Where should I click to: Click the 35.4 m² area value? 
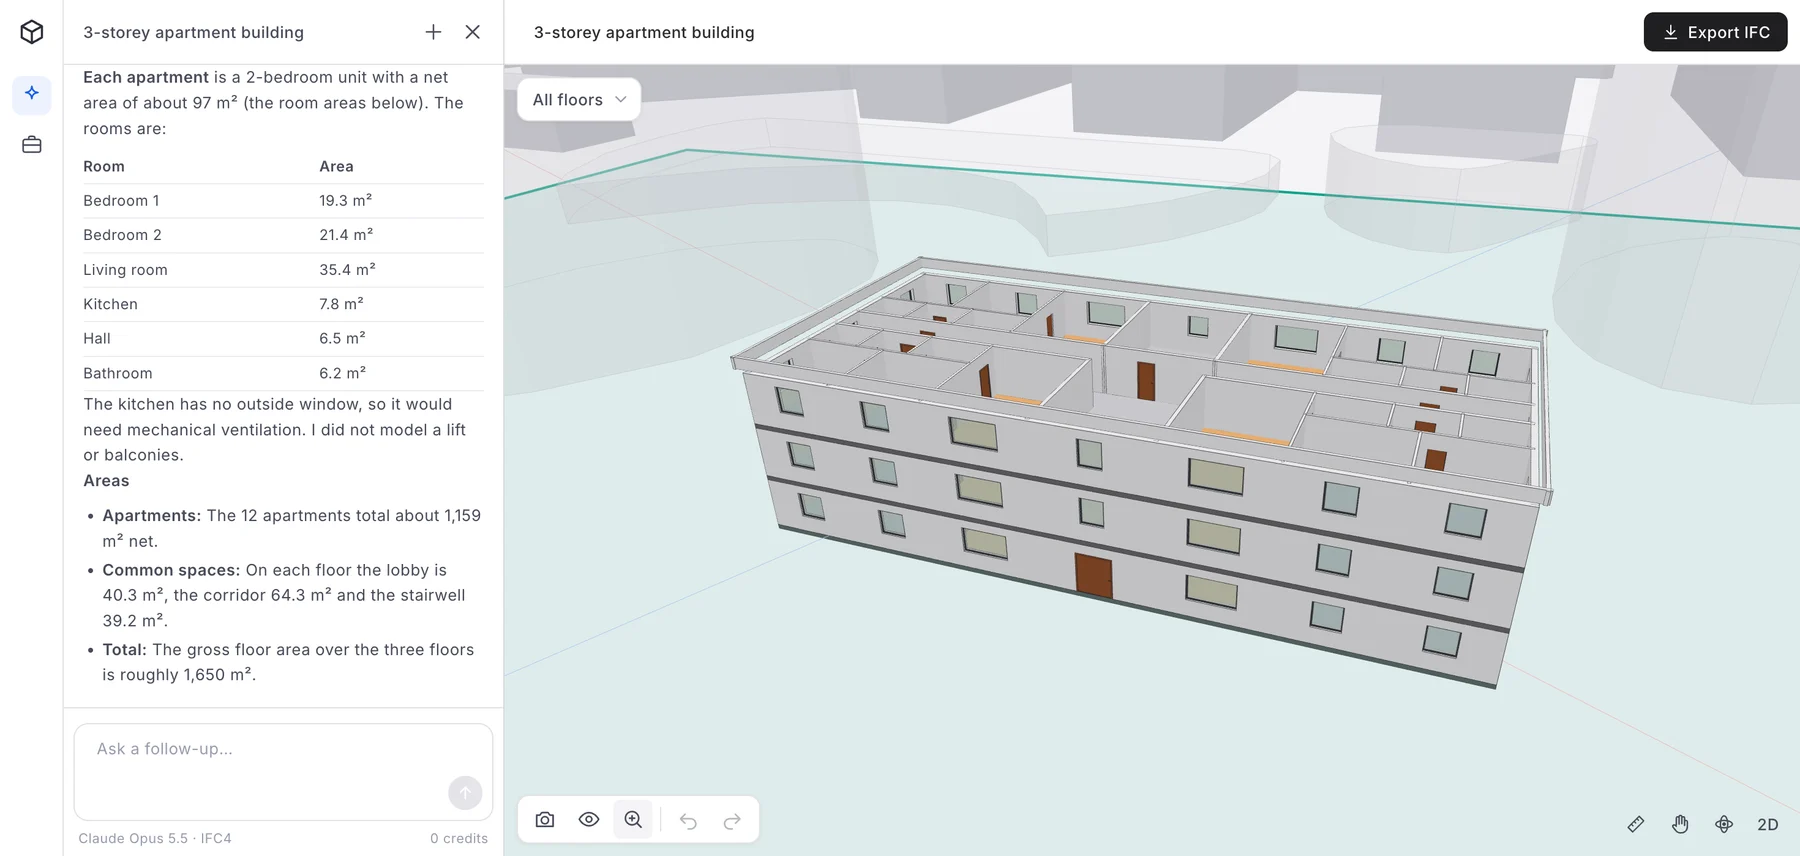pos(347,270)
